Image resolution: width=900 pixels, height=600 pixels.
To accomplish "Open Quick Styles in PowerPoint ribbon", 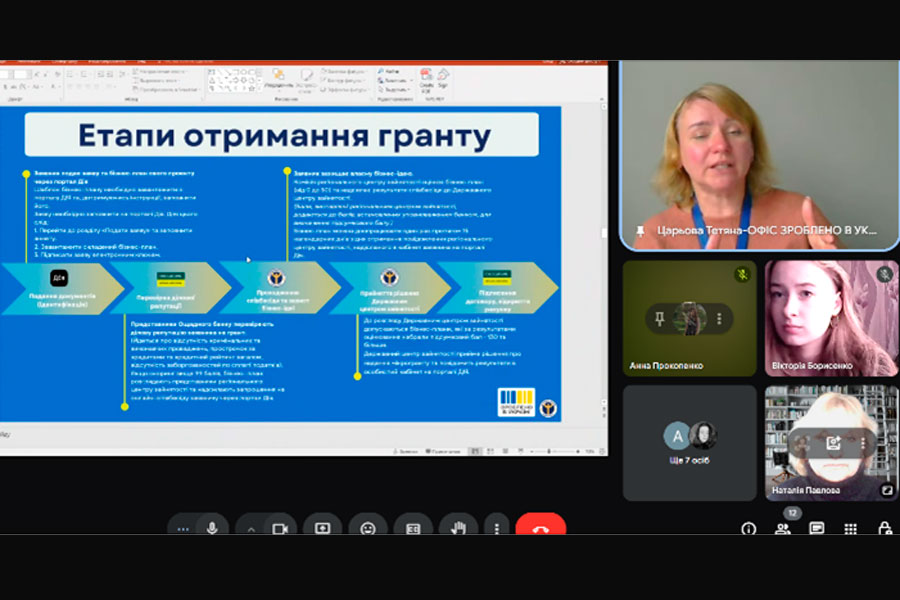I will (x=305, y=80).
